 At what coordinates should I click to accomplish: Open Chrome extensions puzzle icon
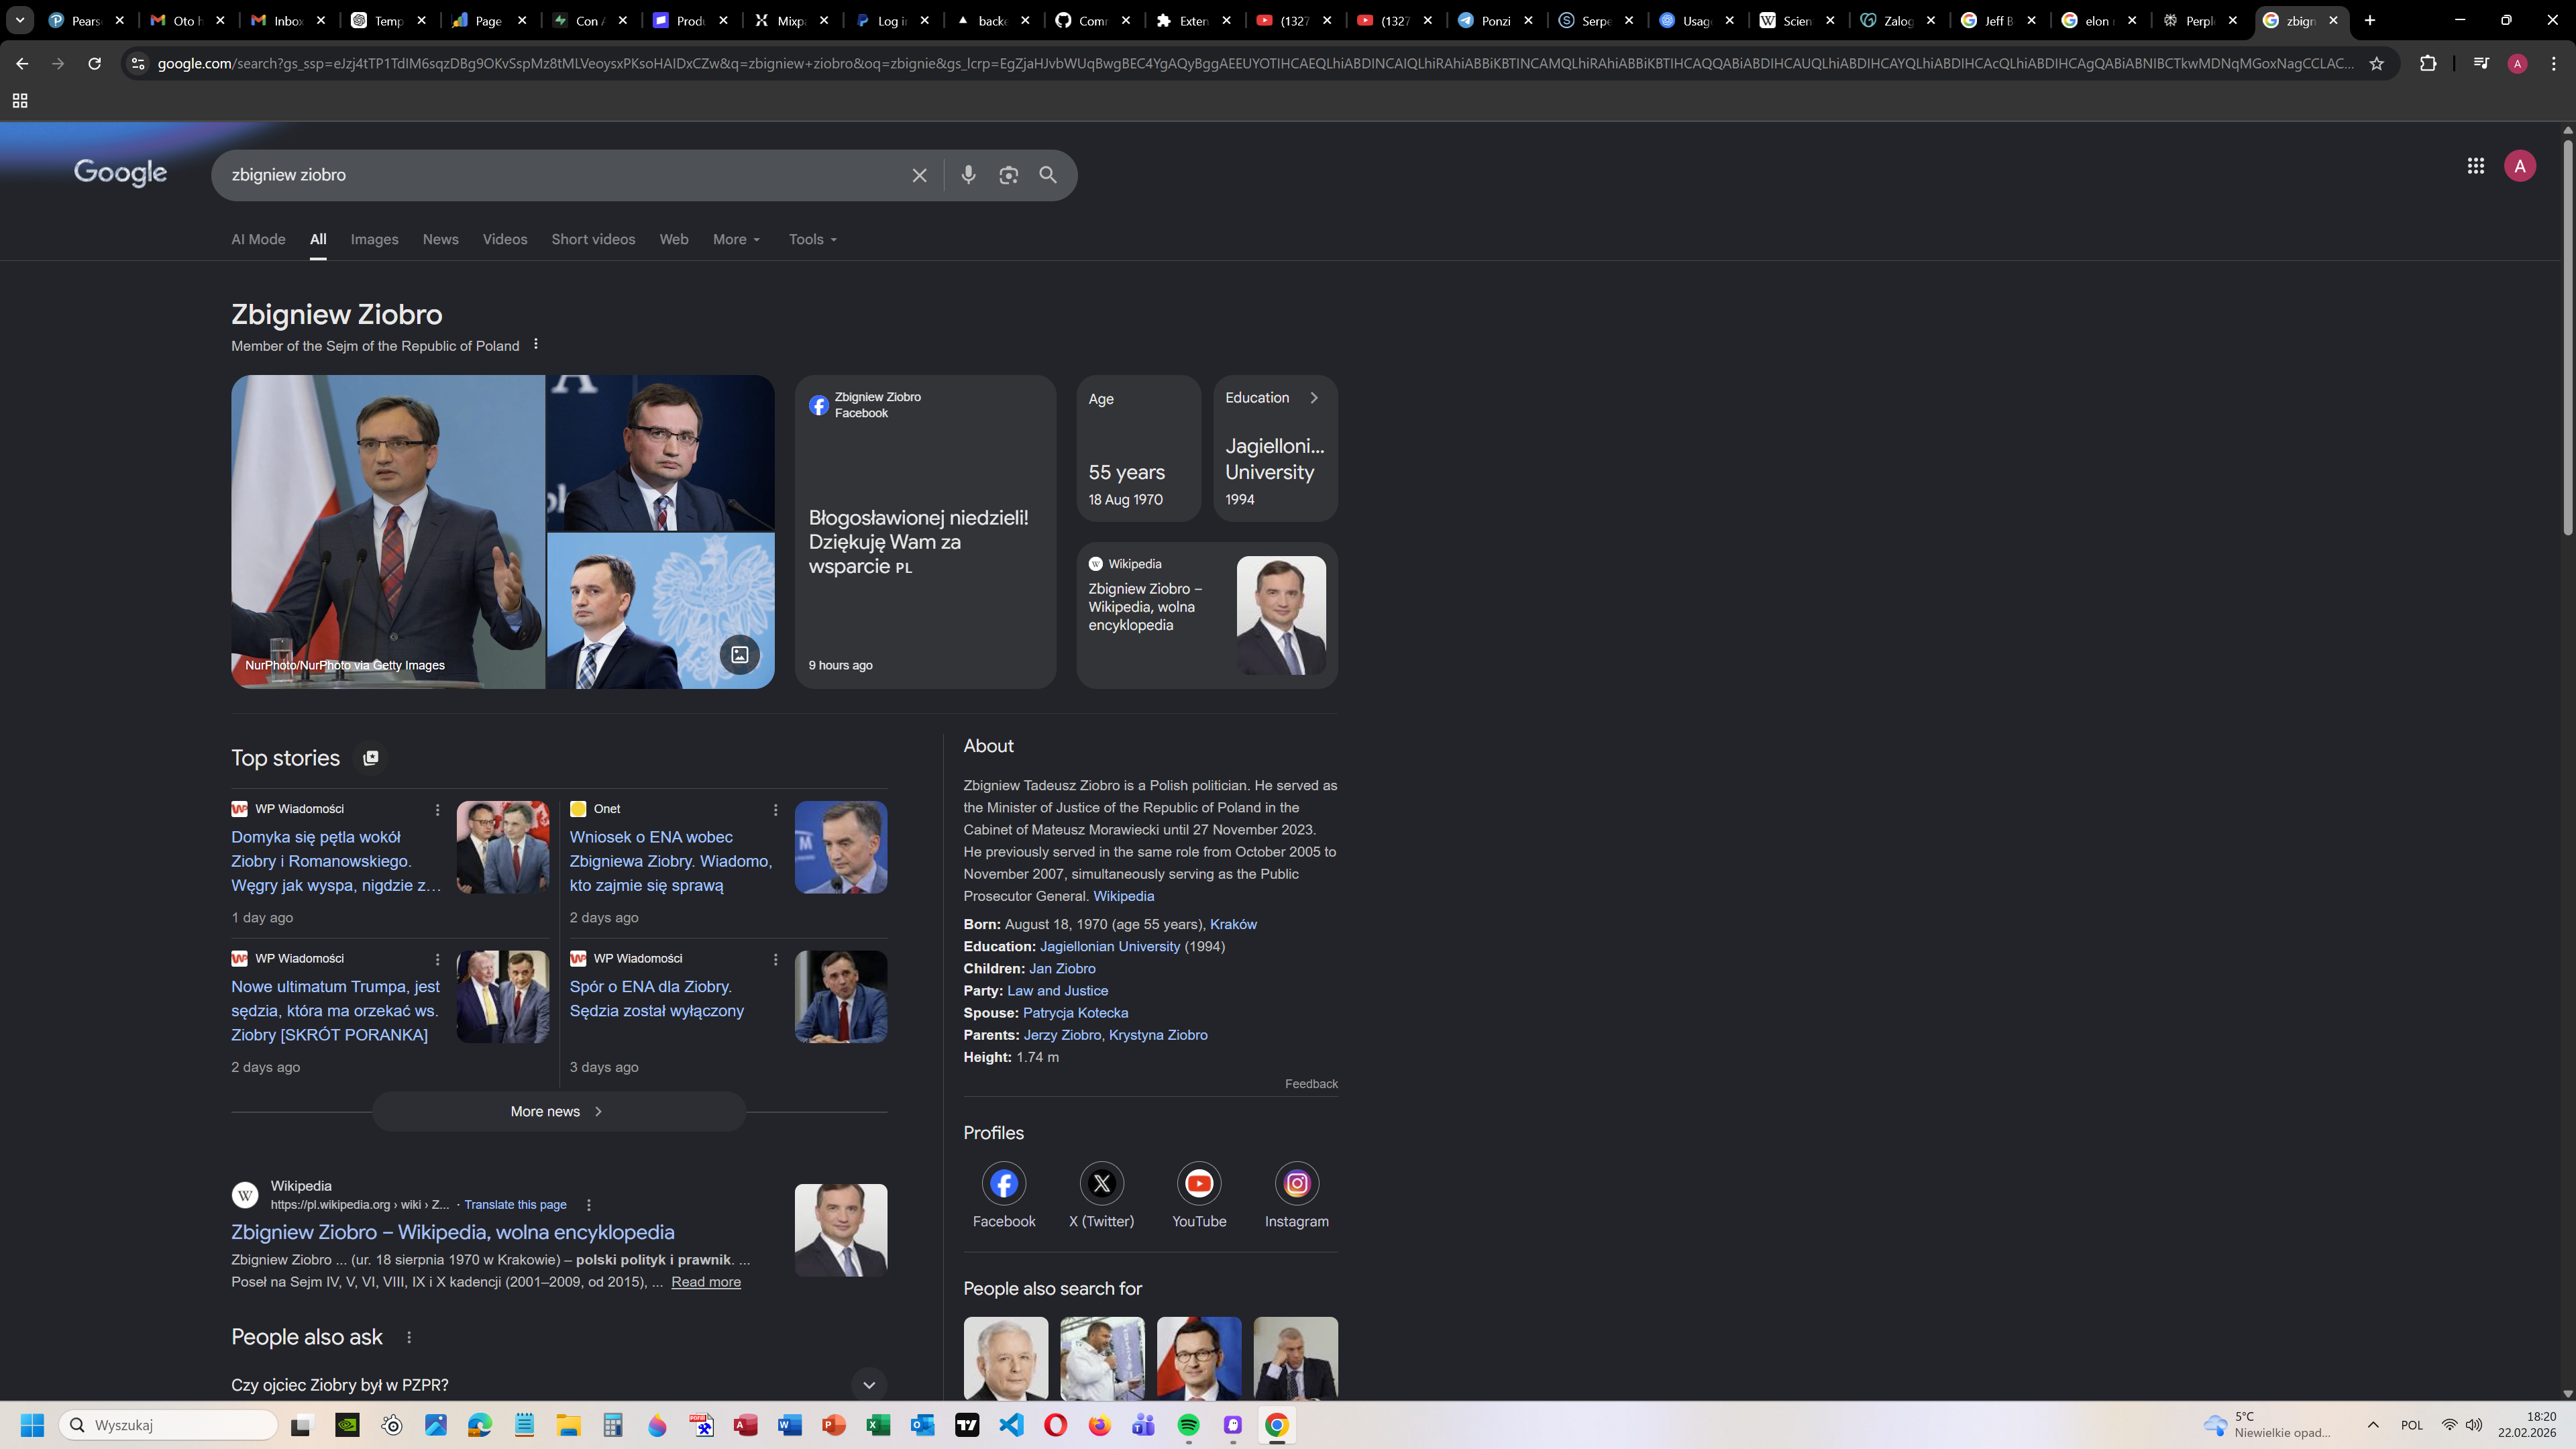pyautogui.click(x=2428, y=64)
